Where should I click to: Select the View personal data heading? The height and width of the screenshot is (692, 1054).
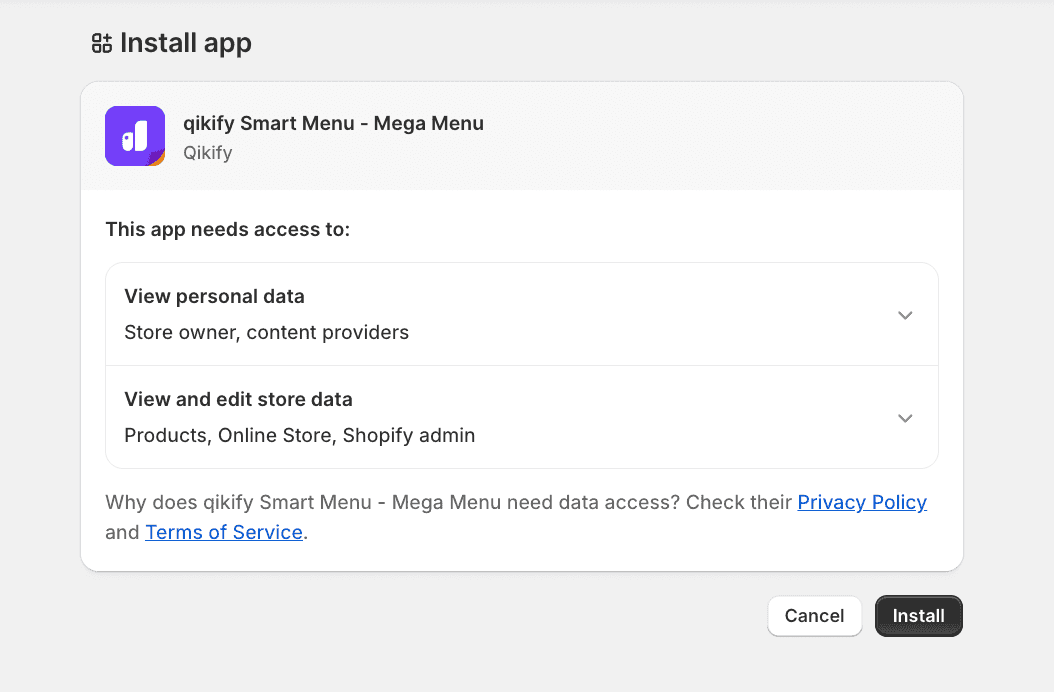pos(214,297)
